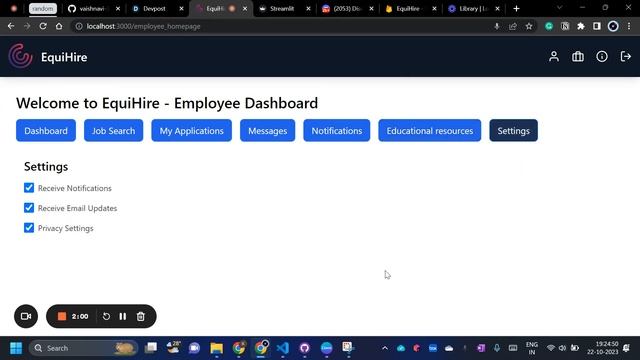640x360 pixels.
Task: Open the Messages section
Action: pyautogui.click(x=267, y=131)
